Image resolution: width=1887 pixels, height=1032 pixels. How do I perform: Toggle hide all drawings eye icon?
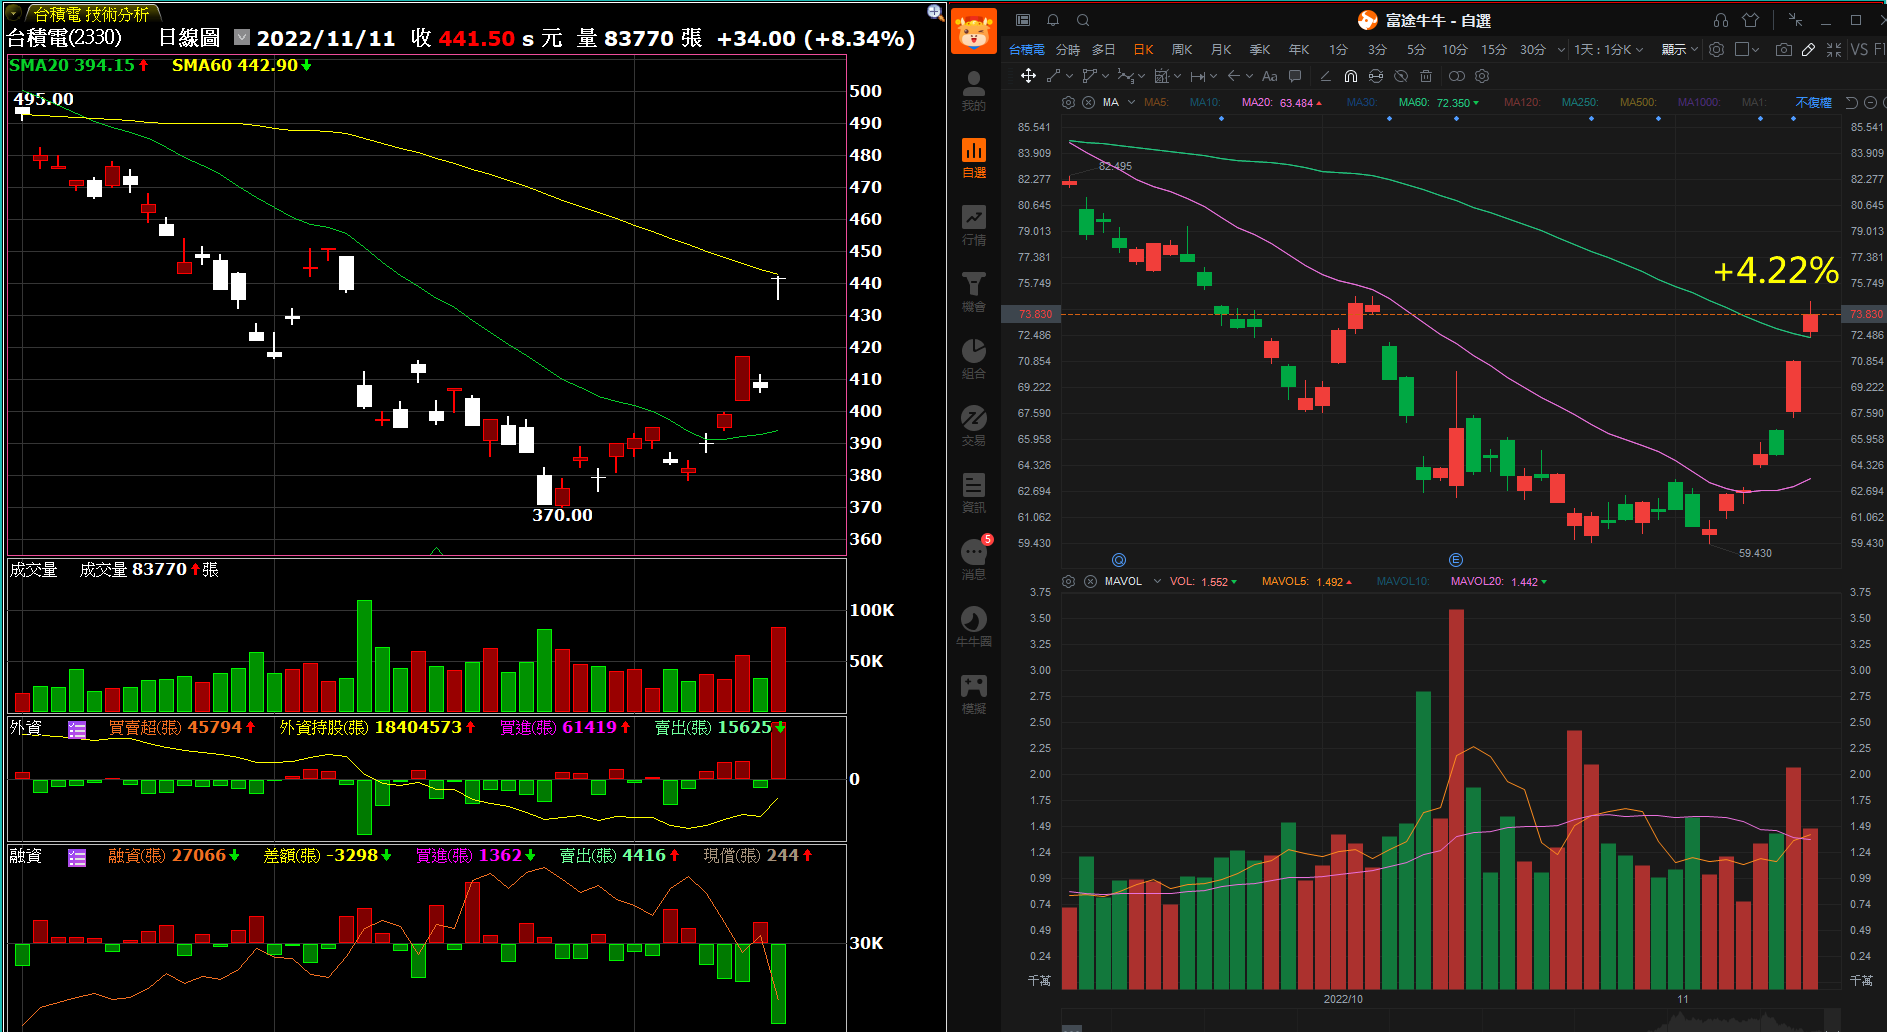click(1401, 76)
